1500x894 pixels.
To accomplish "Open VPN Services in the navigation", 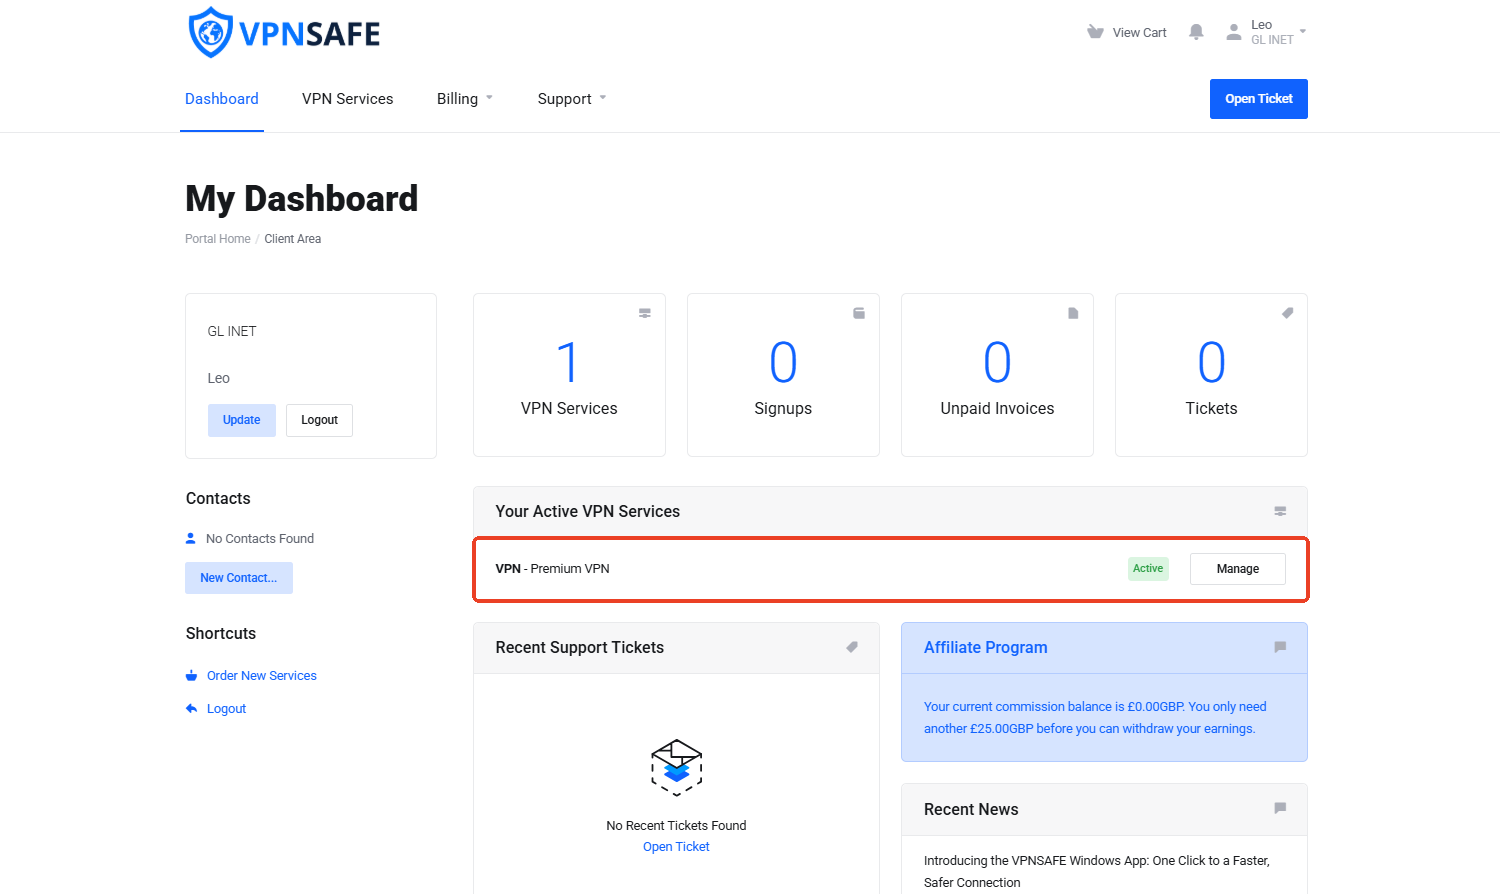I will coord(348,99).
